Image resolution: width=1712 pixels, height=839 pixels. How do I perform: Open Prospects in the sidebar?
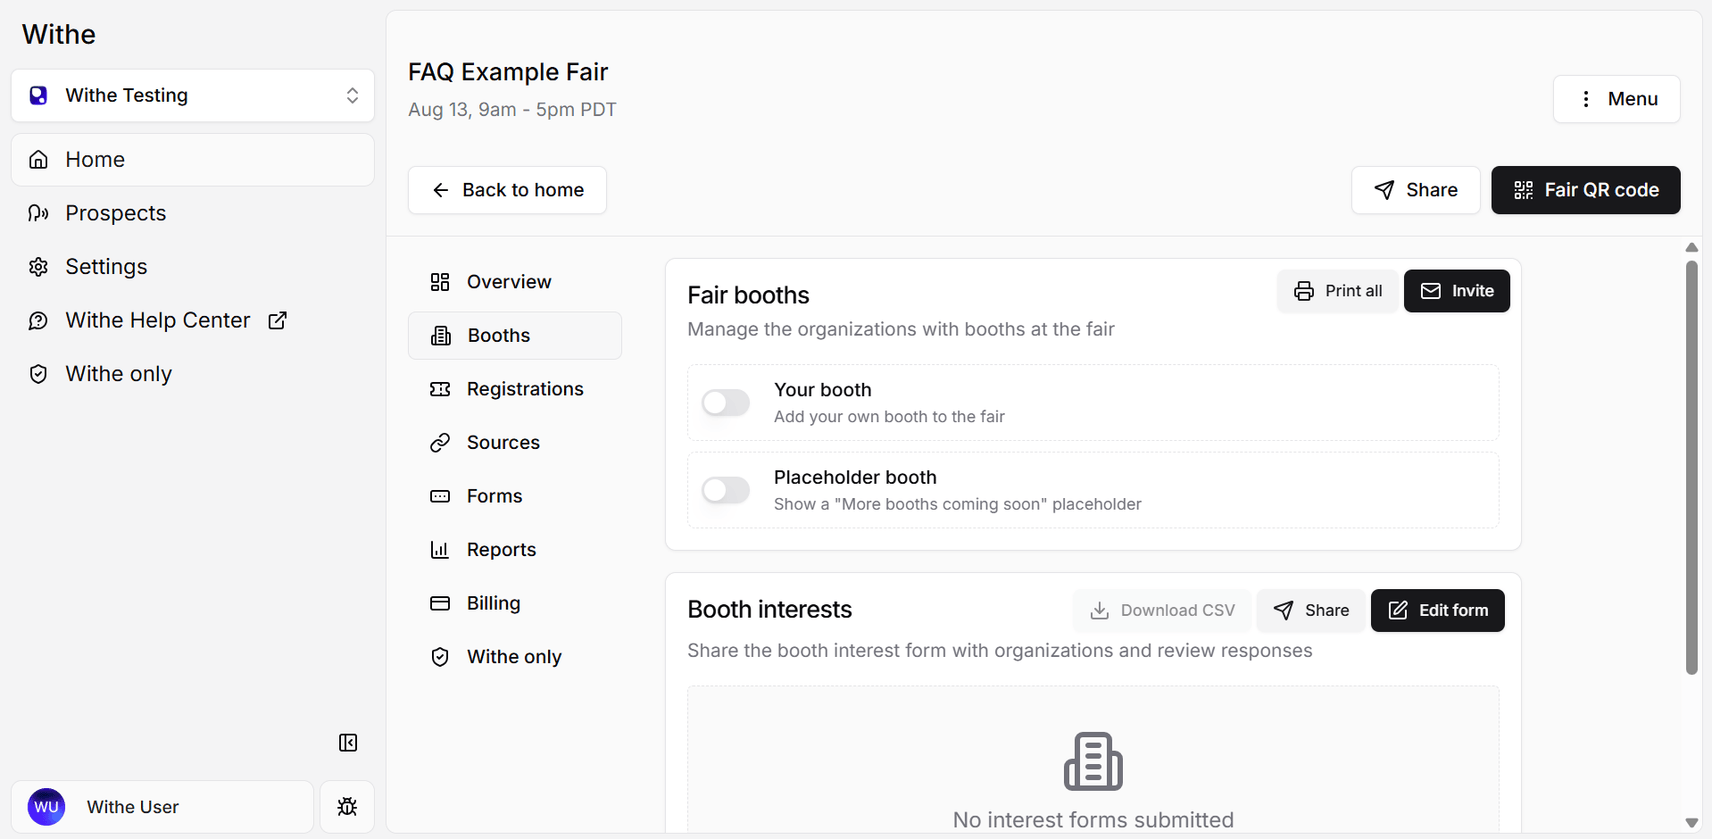[193, 213]
